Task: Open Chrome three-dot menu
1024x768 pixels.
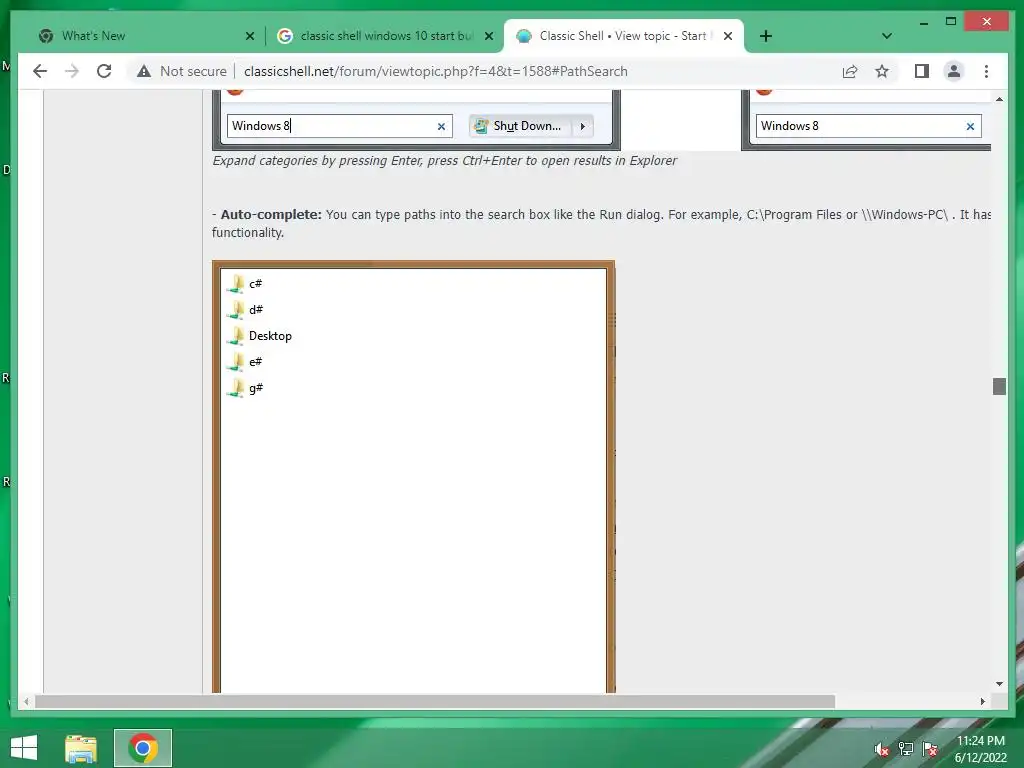Action: point(986,71)
